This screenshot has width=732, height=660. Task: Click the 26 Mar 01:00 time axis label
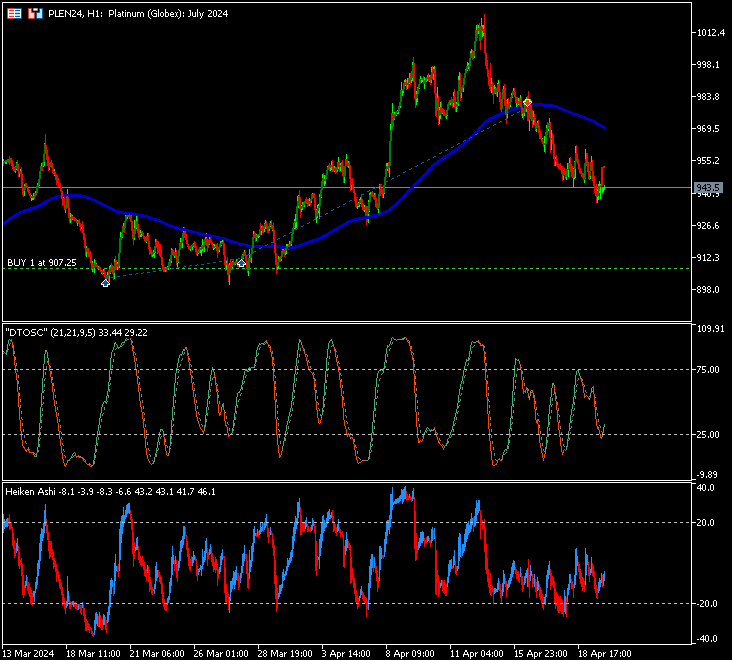point(221,653)
